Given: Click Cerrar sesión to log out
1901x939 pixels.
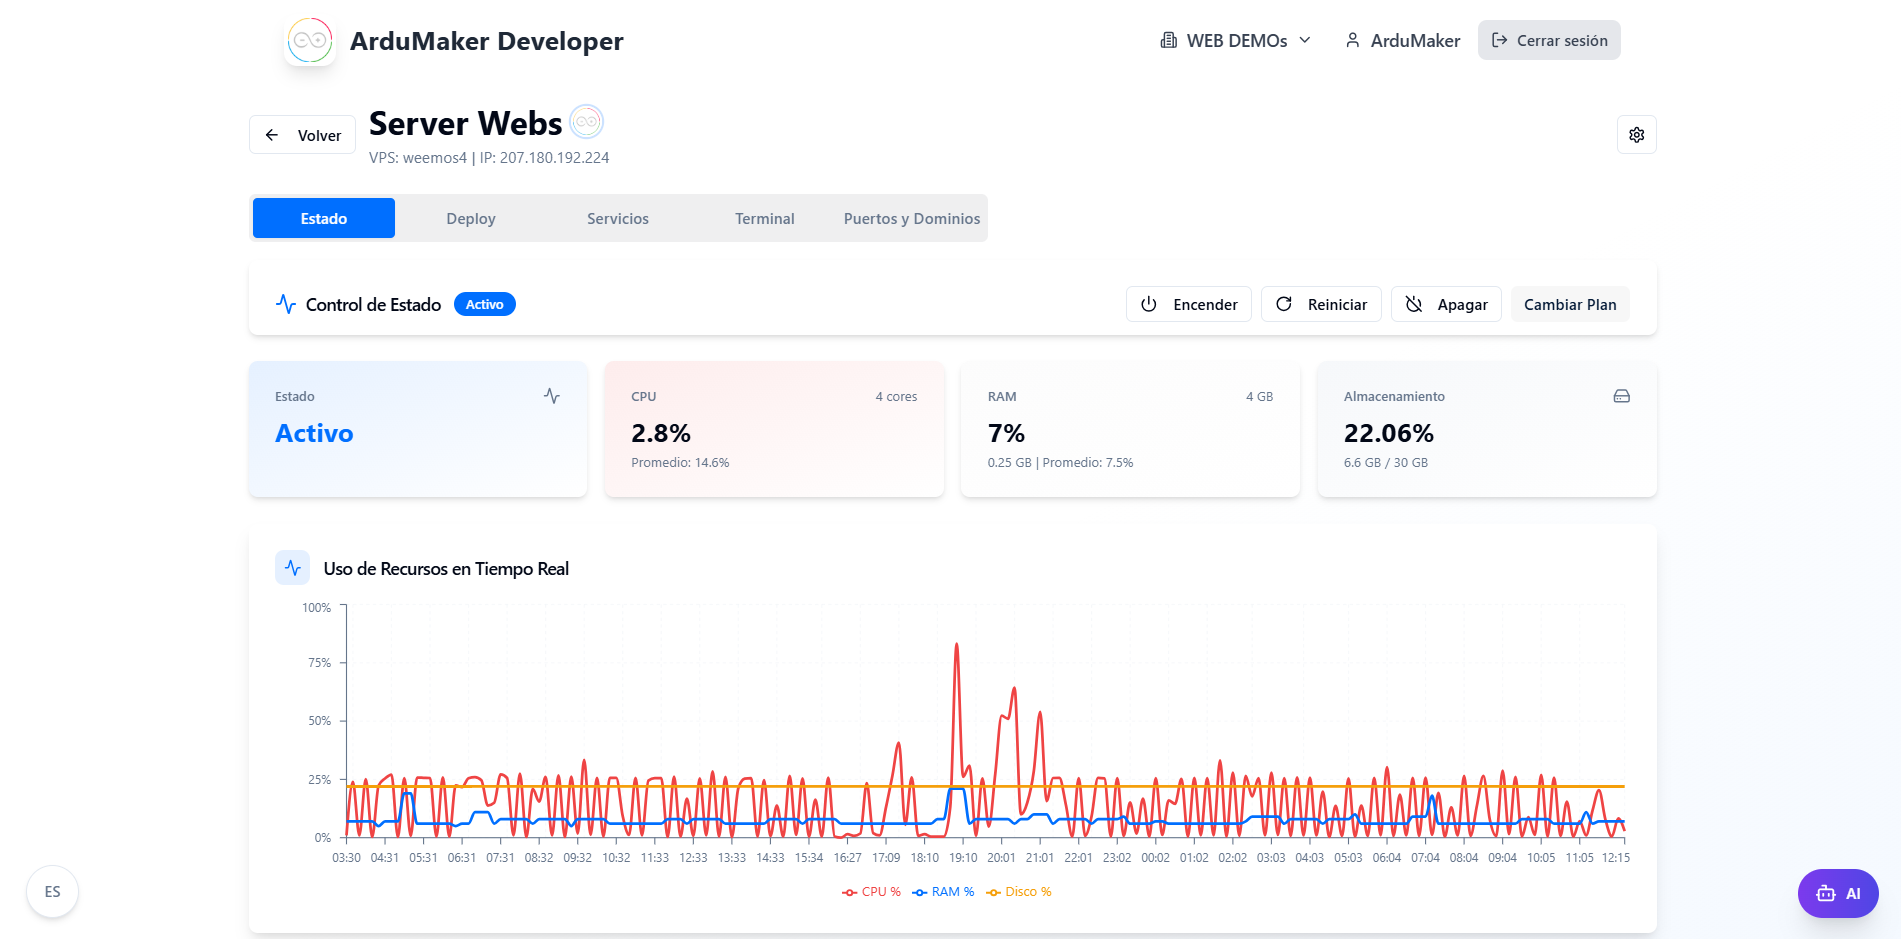Looking at the screenshot, I should point(1549,40).
